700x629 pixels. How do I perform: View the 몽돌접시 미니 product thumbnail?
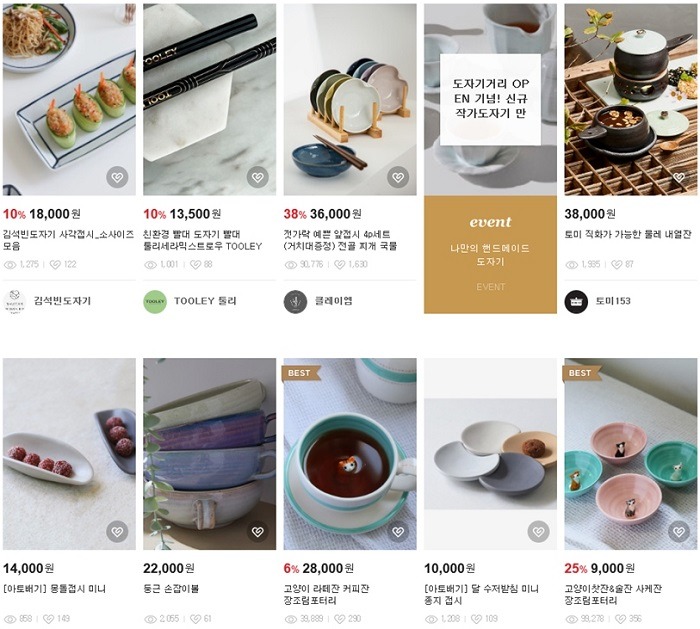[60, 450]
